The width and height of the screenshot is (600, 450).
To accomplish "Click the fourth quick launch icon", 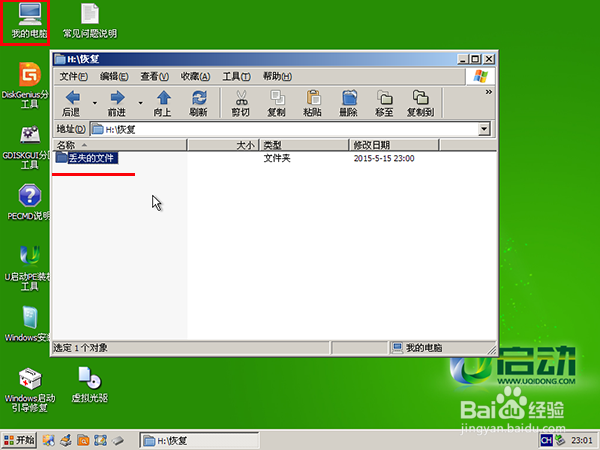I will point(100,440).
